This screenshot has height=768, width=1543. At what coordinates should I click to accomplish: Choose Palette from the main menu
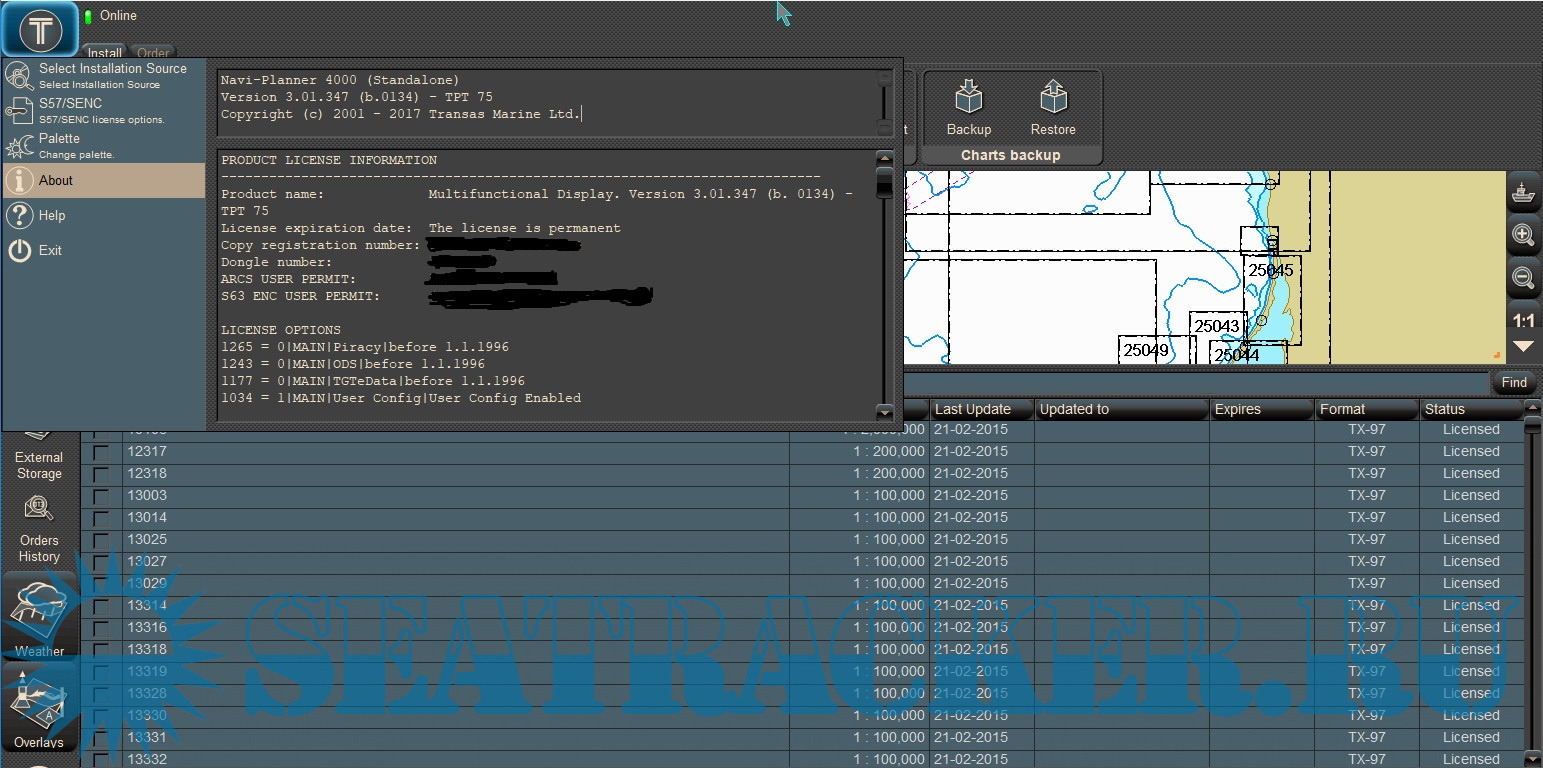[x=59, y=145]
